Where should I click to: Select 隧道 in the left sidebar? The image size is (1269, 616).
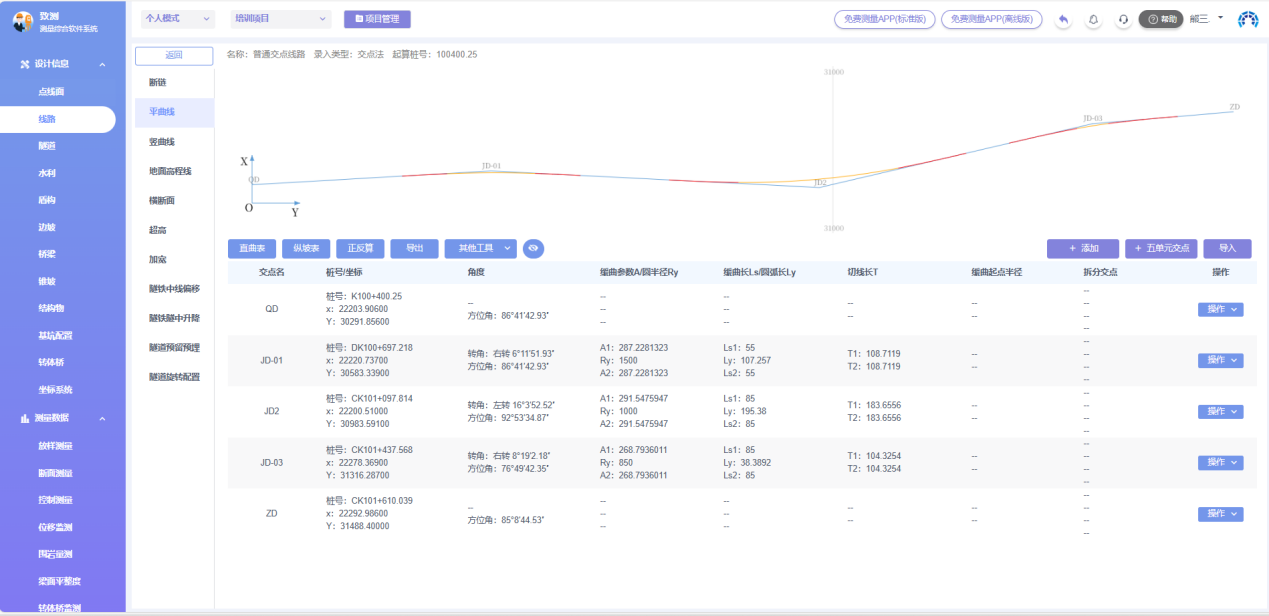47,146
